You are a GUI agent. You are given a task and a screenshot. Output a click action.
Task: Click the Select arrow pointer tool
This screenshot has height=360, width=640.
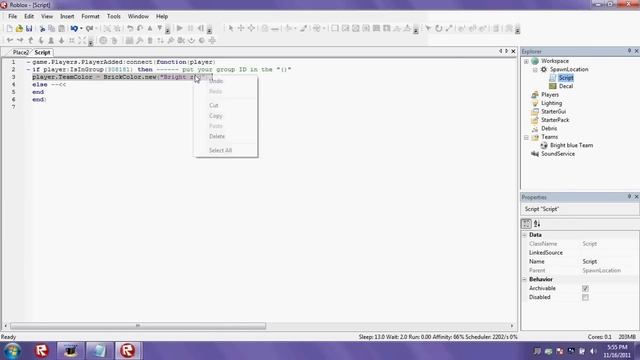(x=231, y=29)
